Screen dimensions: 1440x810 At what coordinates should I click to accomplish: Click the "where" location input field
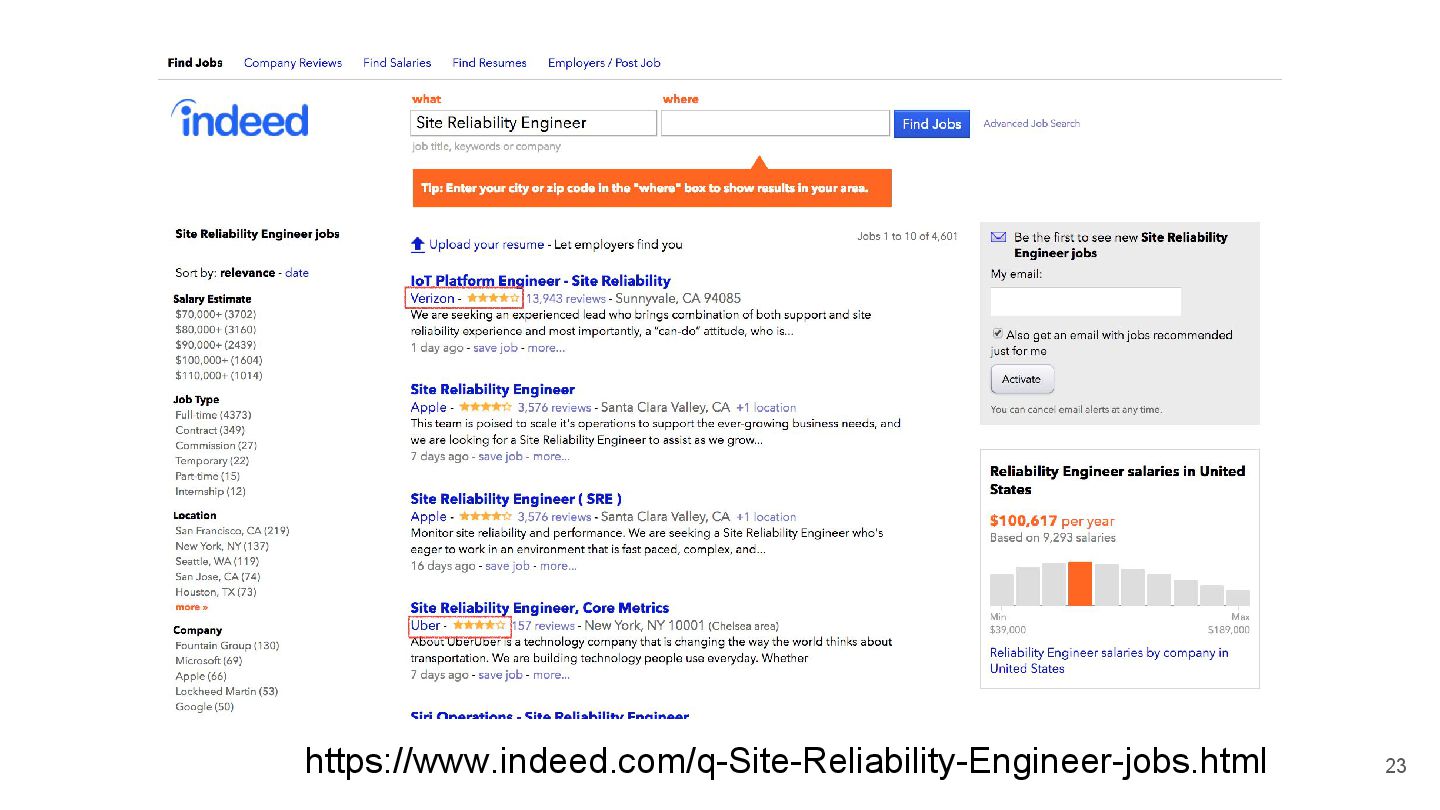(x=775, y=123)
